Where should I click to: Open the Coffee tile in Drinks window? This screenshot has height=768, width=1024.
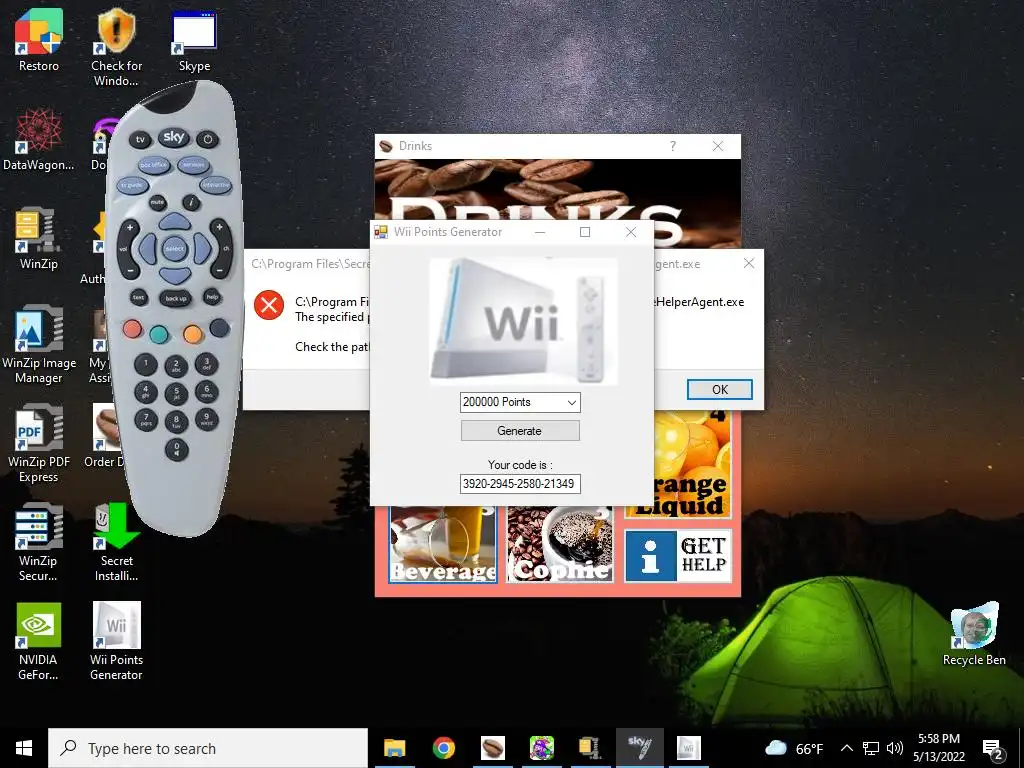point(560,544)
